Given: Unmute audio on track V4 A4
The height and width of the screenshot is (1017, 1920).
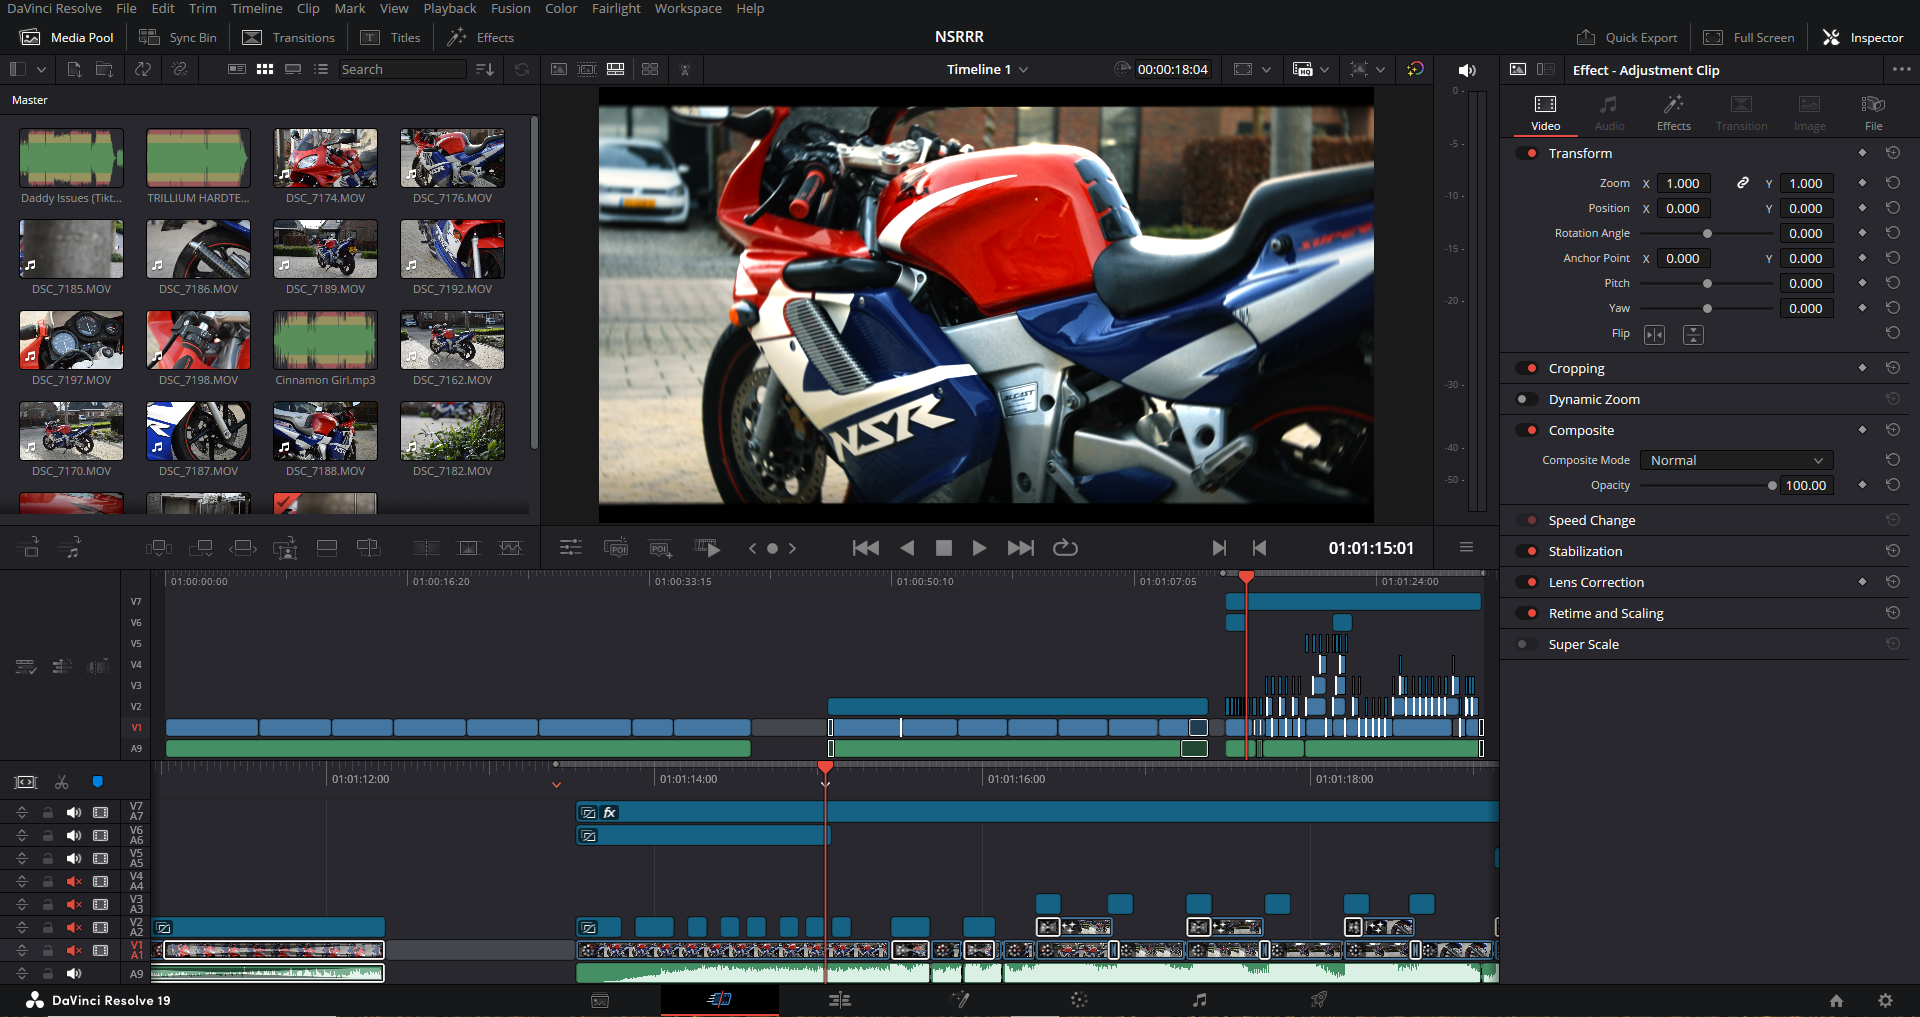Looking at the screenshot, I should coord(74,881).
